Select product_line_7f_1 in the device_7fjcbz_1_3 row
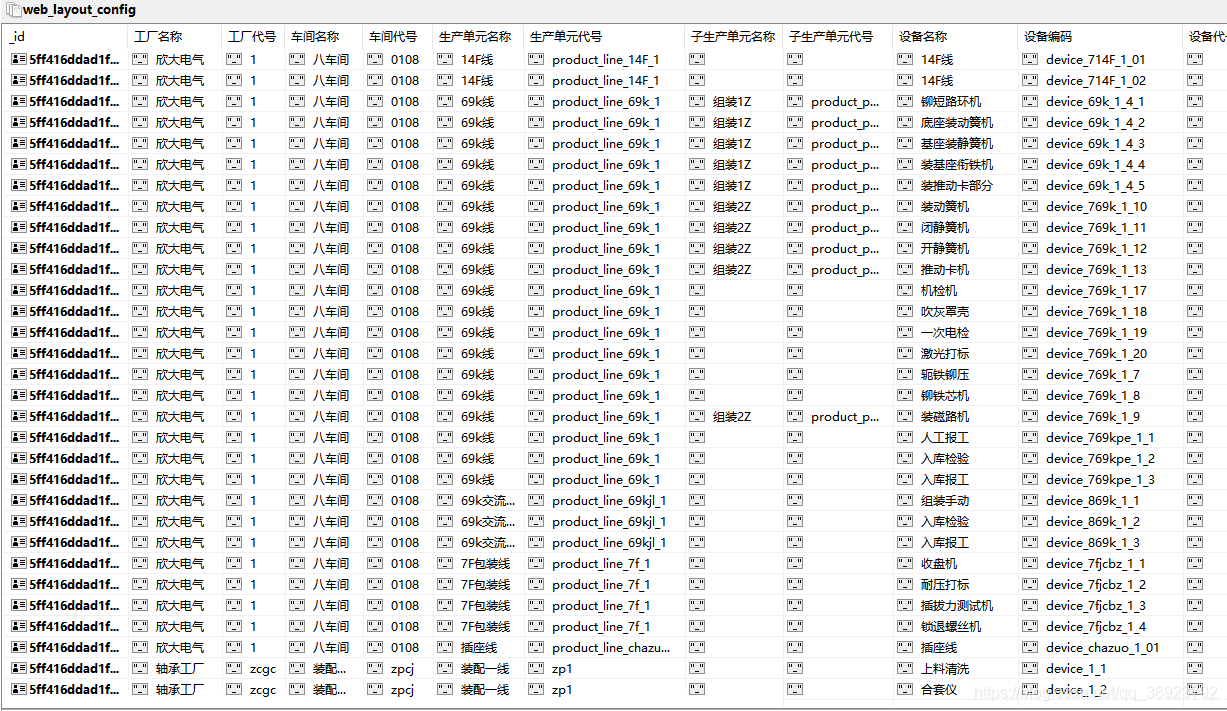1227x711 pixels. coord(601,606)
